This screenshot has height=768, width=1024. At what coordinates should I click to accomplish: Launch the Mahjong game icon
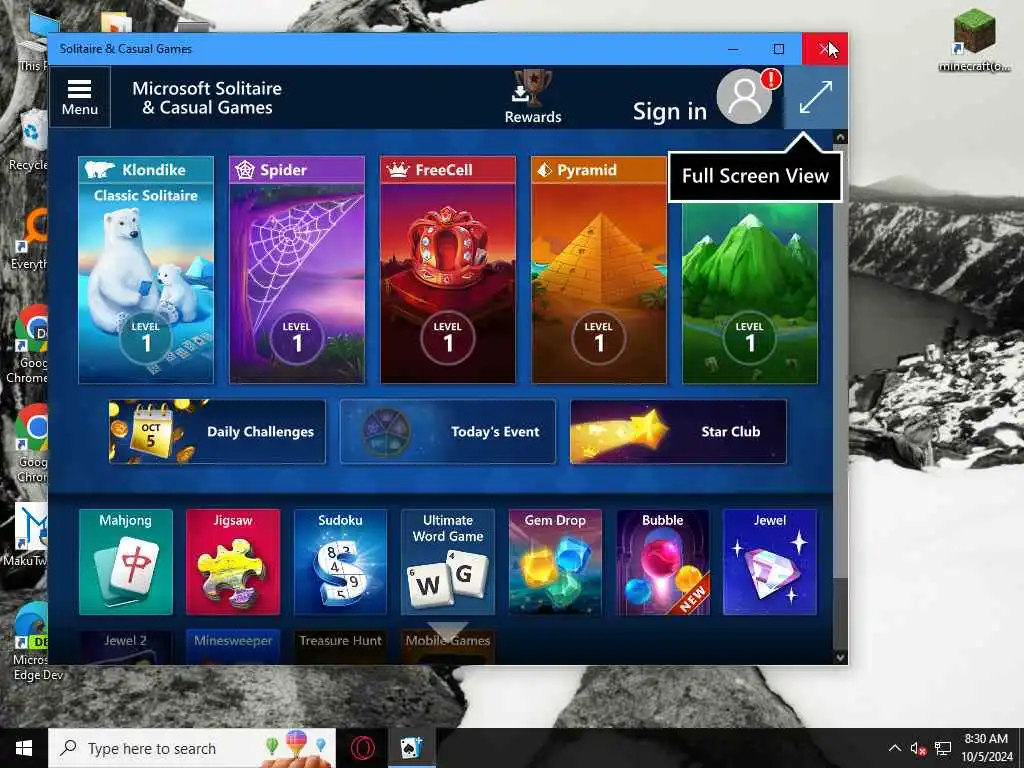[x=125, y=562]
